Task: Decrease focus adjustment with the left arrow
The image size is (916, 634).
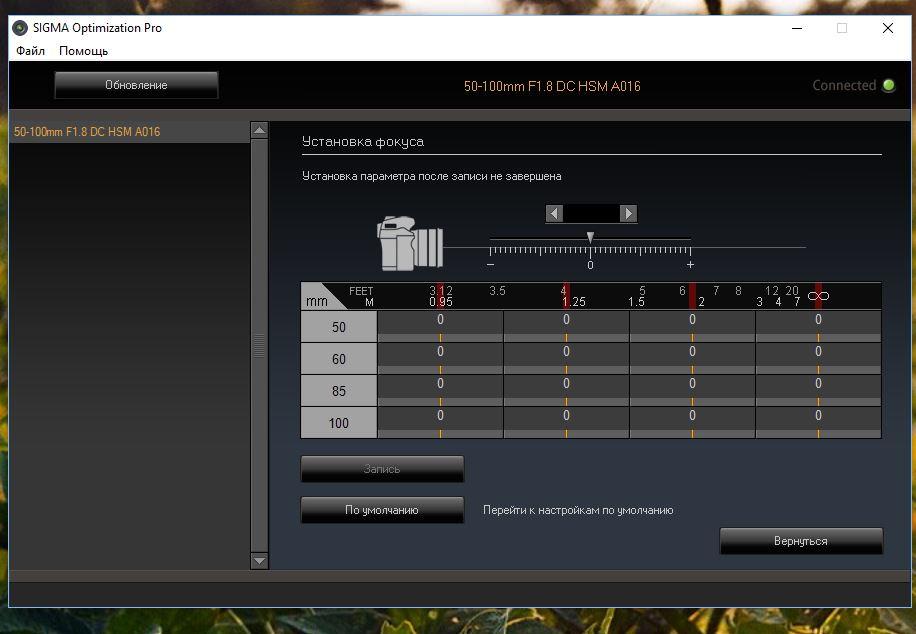Action: pyautogui.click(x=554, y=213)
